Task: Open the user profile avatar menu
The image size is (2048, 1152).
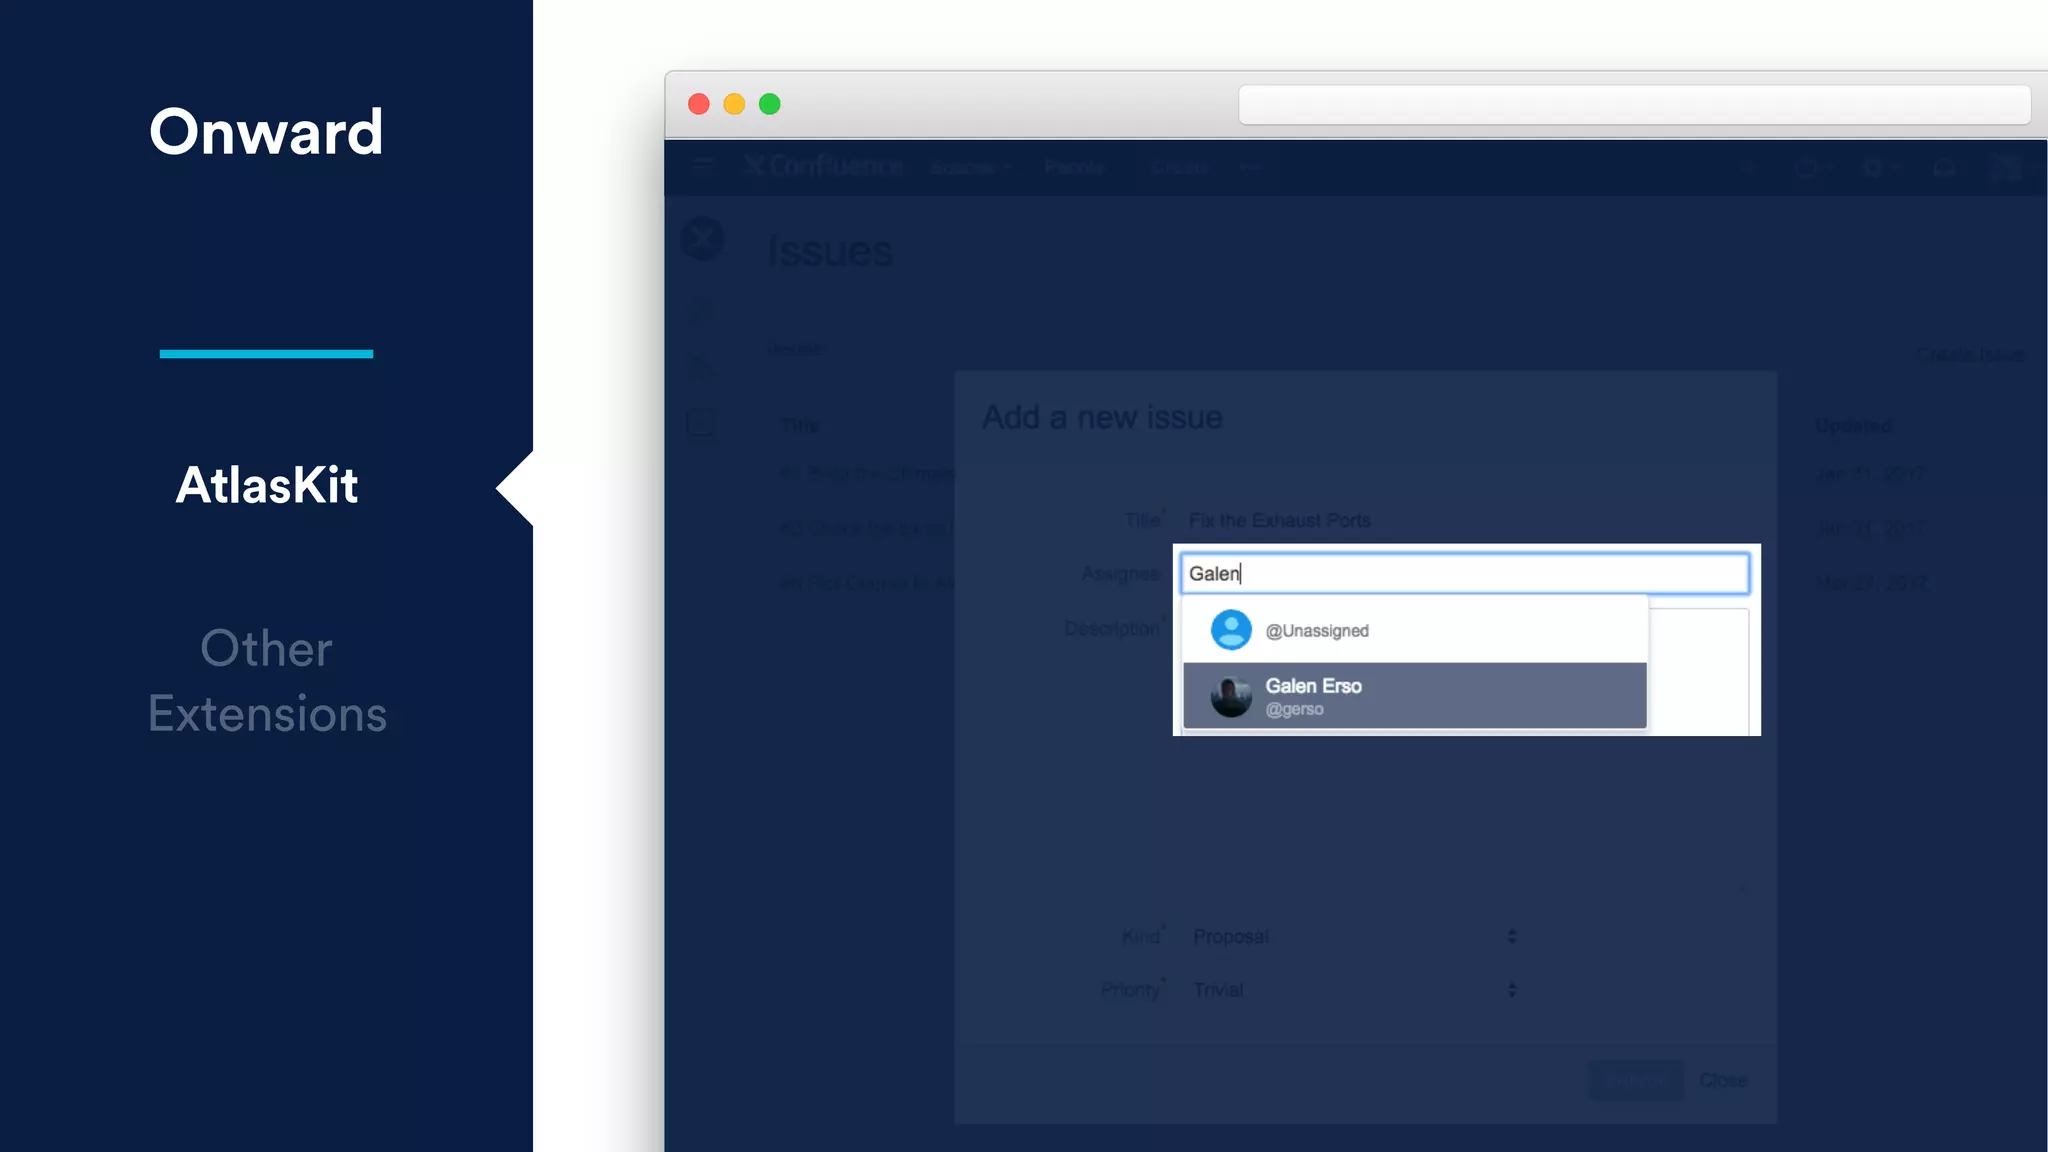Action: [x=2007, y=168]
